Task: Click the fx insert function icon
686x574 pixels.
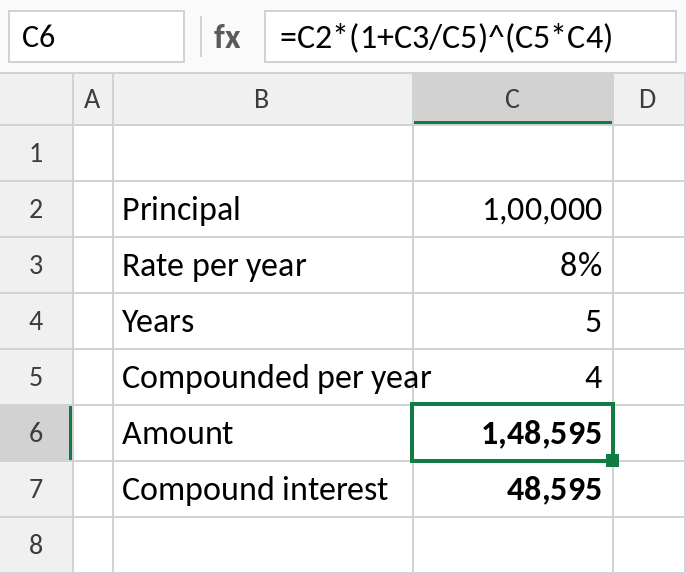Action: [227, 37]
